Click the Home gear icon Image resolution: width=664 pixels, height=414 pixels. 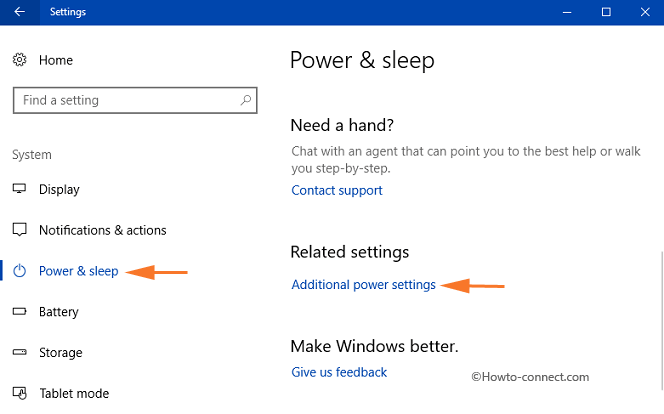tap(20, 60)
